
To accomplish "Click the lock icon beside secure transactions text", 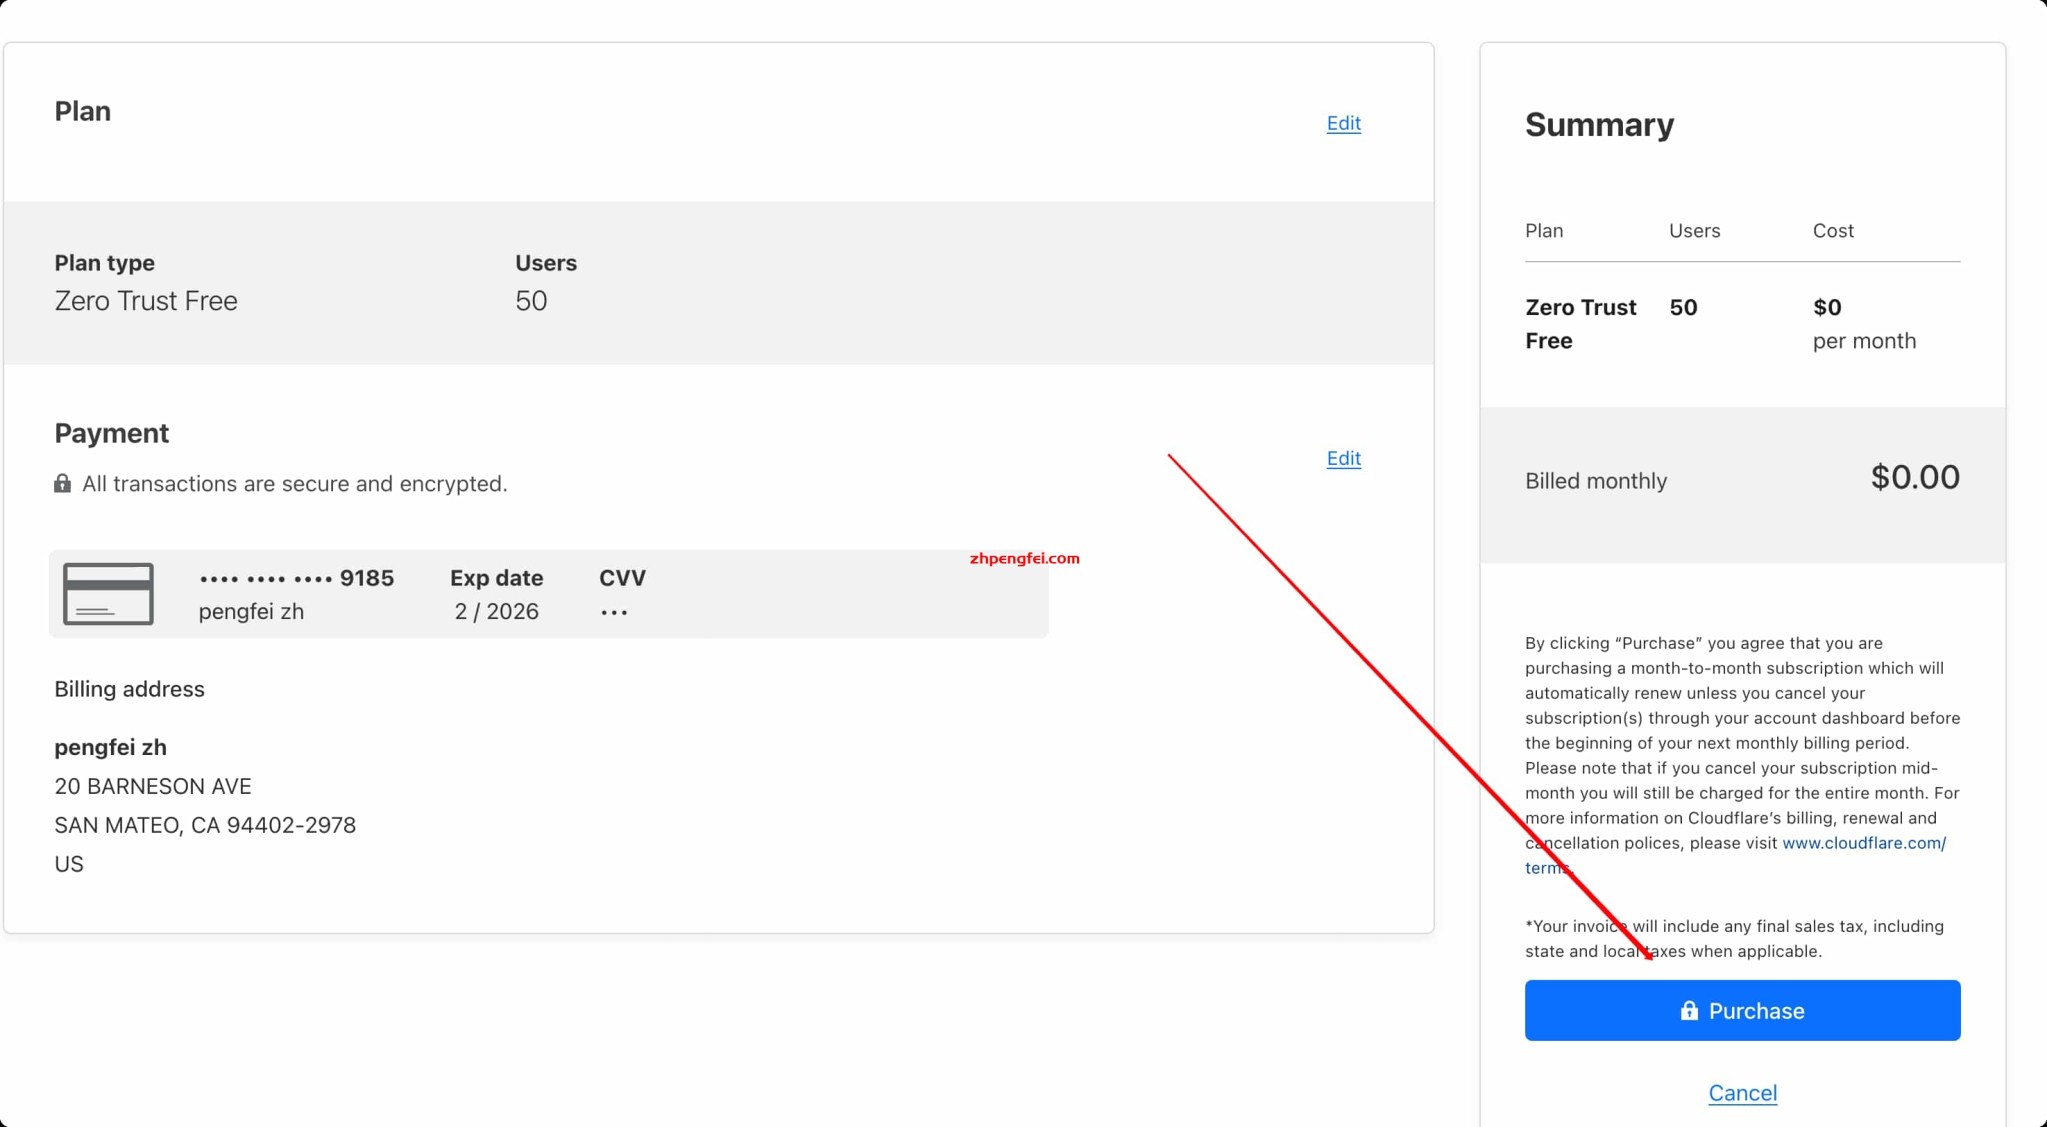I will (62, 484).
